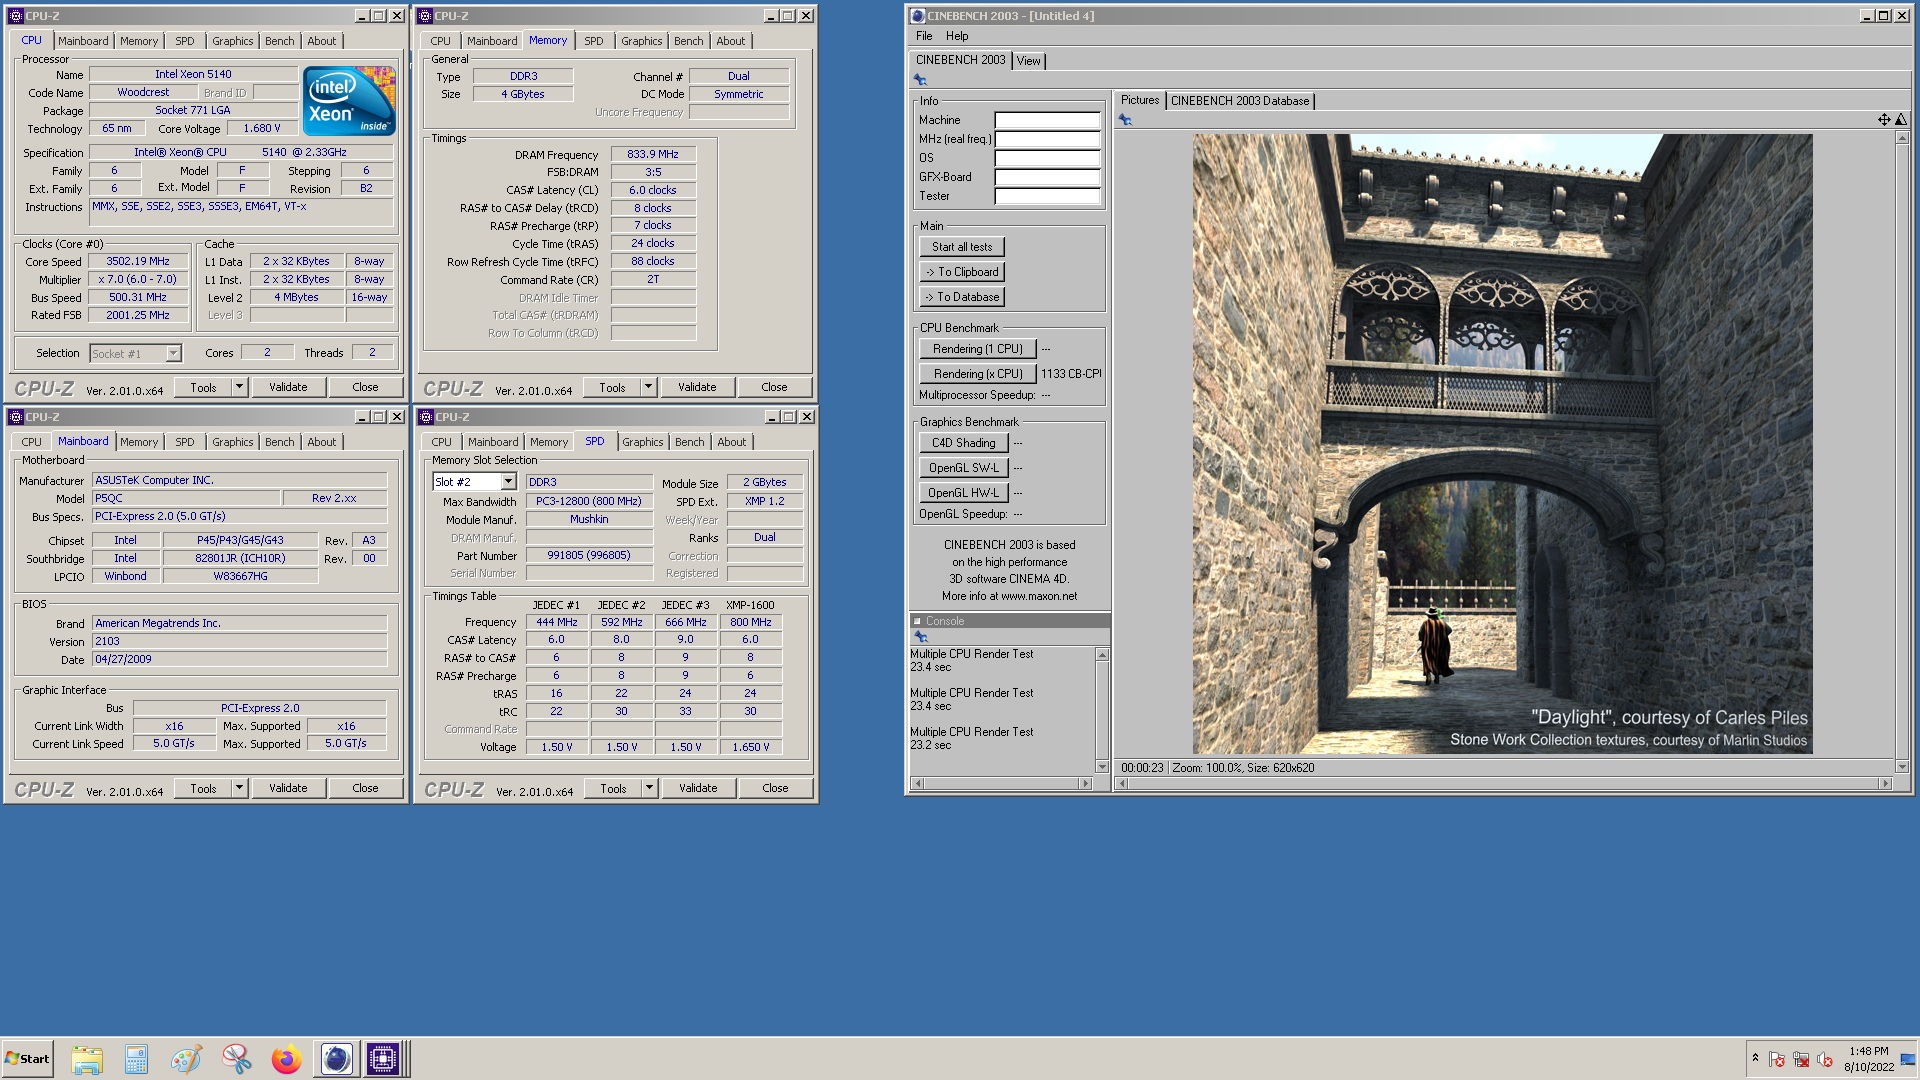This screenshot has width=1920, height=1080.
Task: Click the To Database button
Action: [x=962, y=297]
